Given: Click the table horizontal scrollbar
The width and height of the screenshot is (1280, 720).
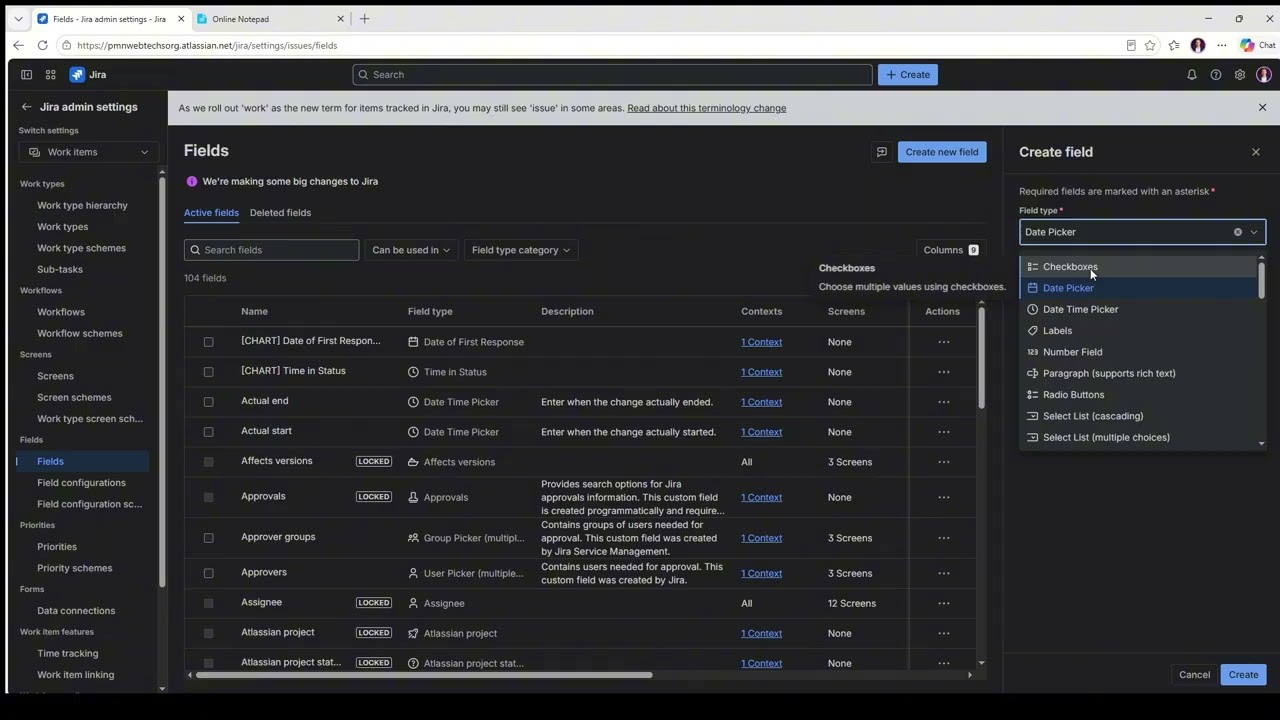Looking at the screenshot, I should point(424,675).
